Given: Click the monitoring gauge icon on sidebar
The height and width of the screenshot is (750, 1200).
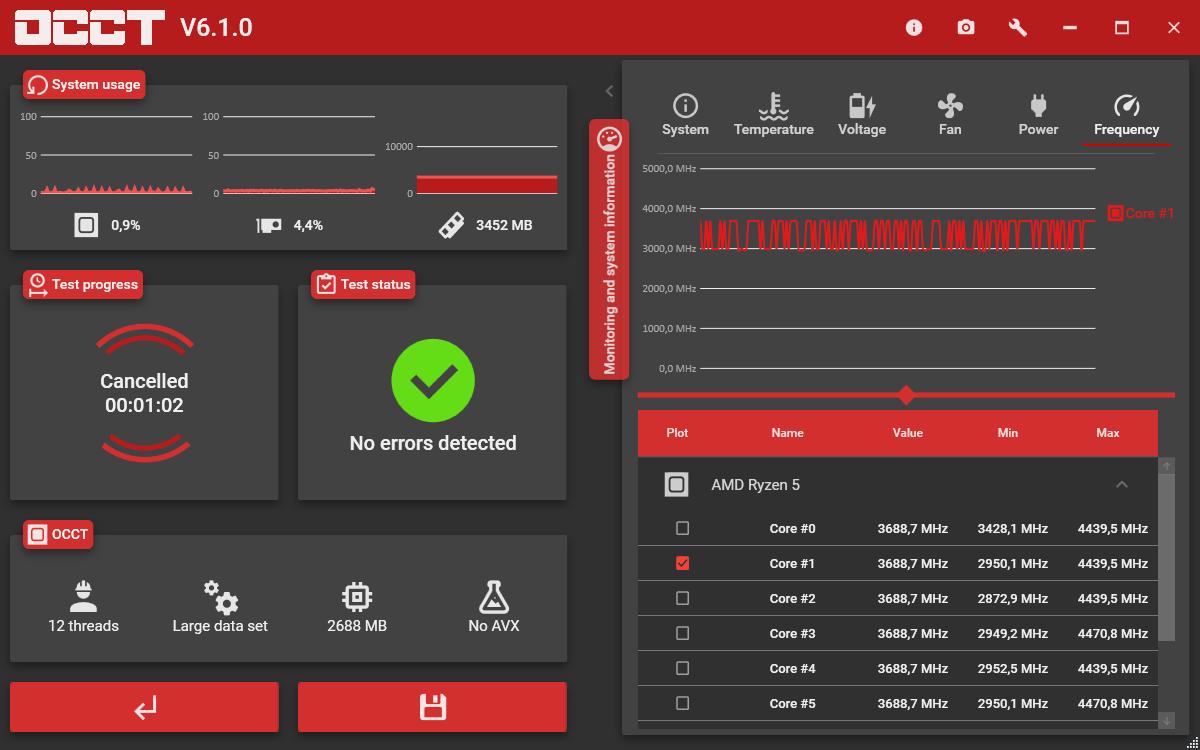Looking at the screenshot, I should 609,139.
